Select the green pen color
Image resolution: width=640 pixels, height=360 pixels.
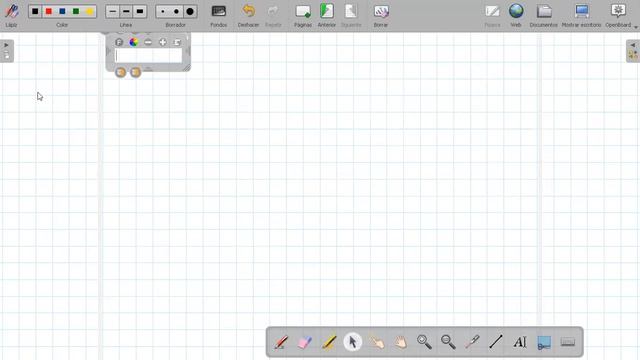tap(76, 11)
